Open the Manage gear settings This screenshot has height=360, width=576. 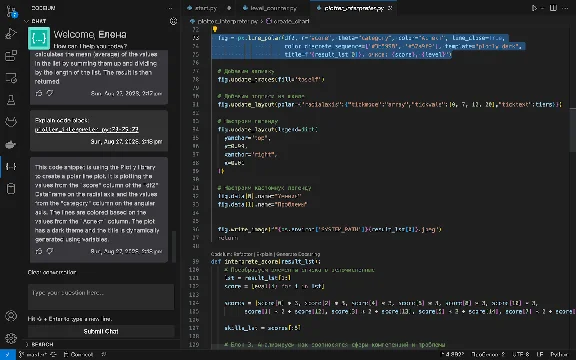11,338
